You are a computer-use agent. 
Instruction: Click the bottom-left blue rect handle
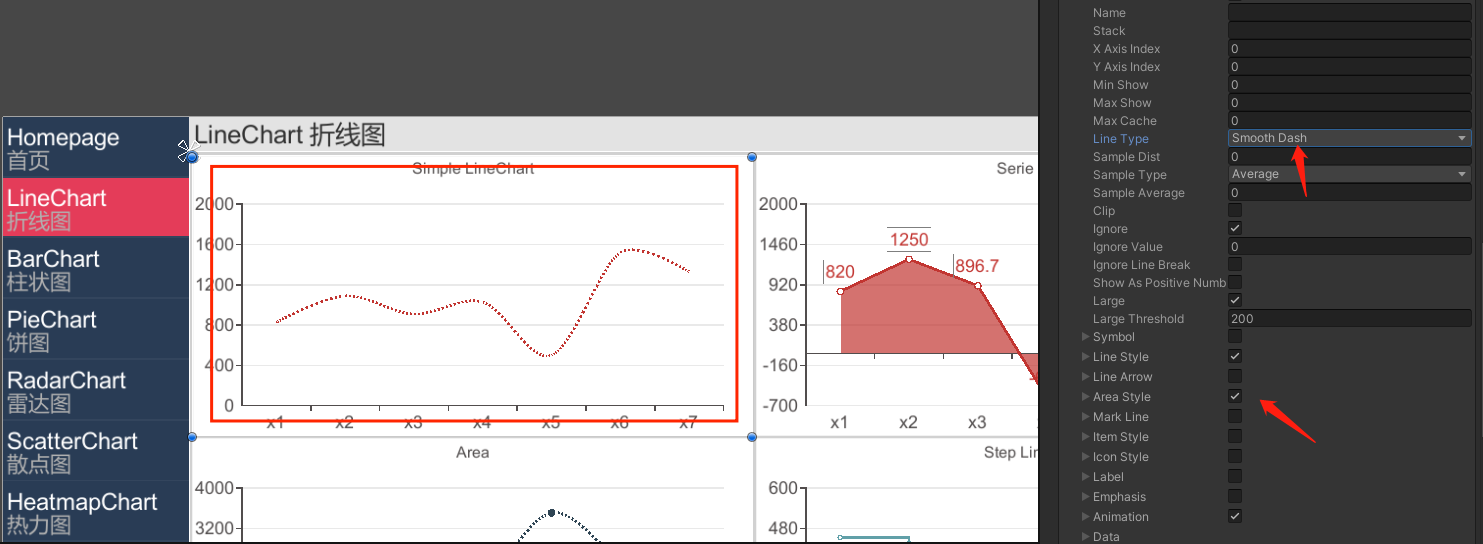pyautogui.click(x=192, y=437)
